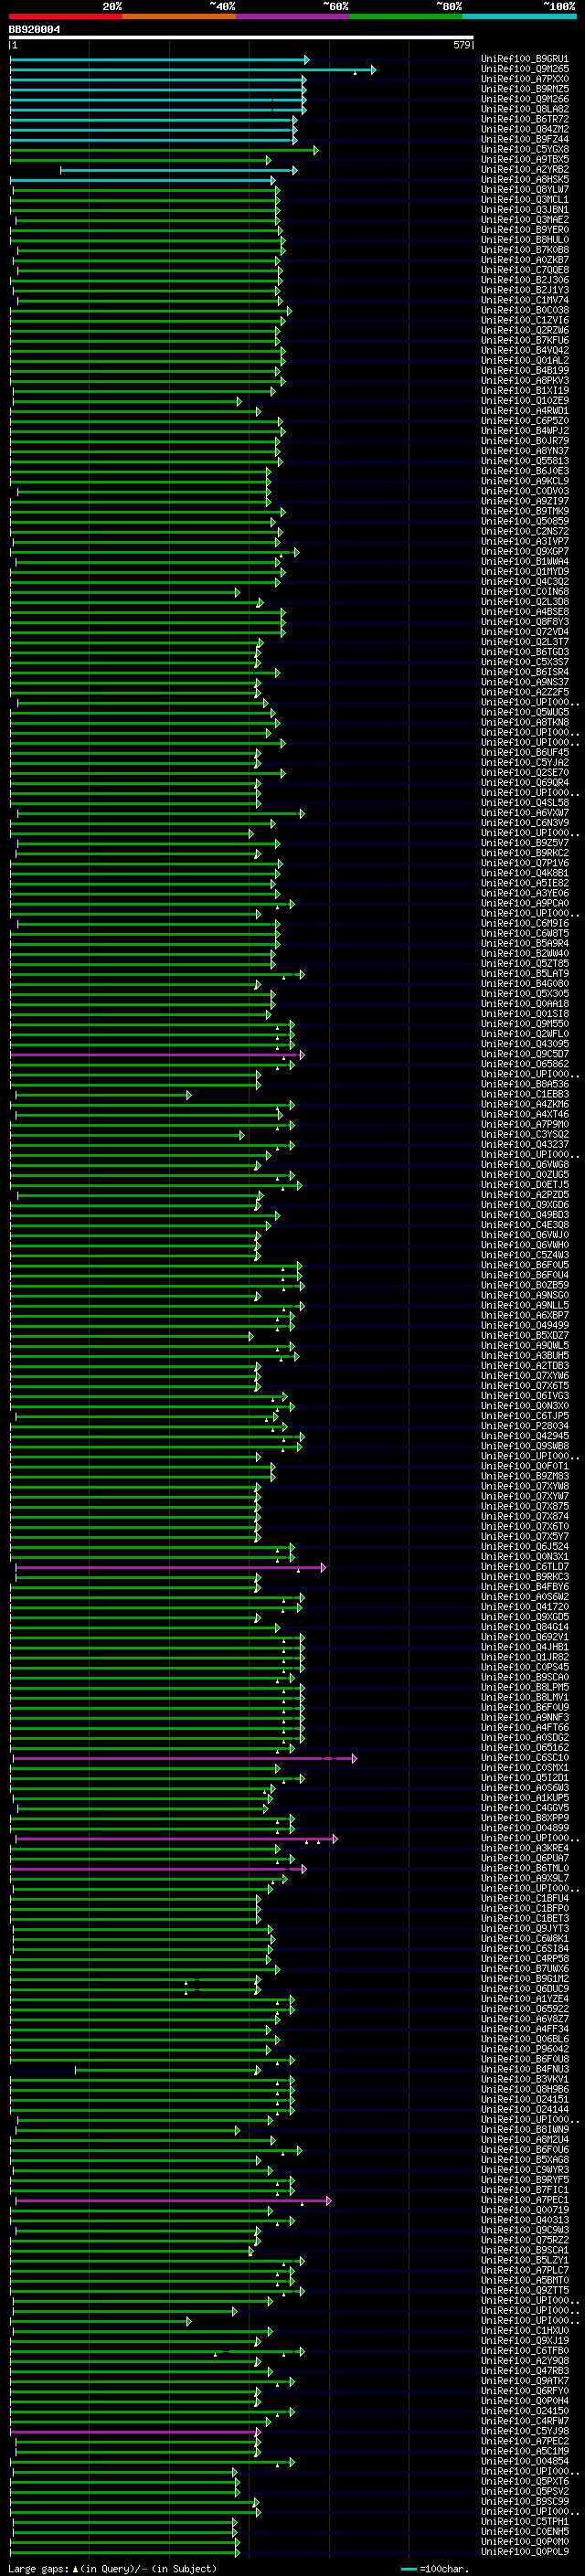Image resolution: width=585 pixels, height=2576 pixels.
Task: Choose the UniRef100_Q8YLW7 row label
Action: [x=524, y=189]
